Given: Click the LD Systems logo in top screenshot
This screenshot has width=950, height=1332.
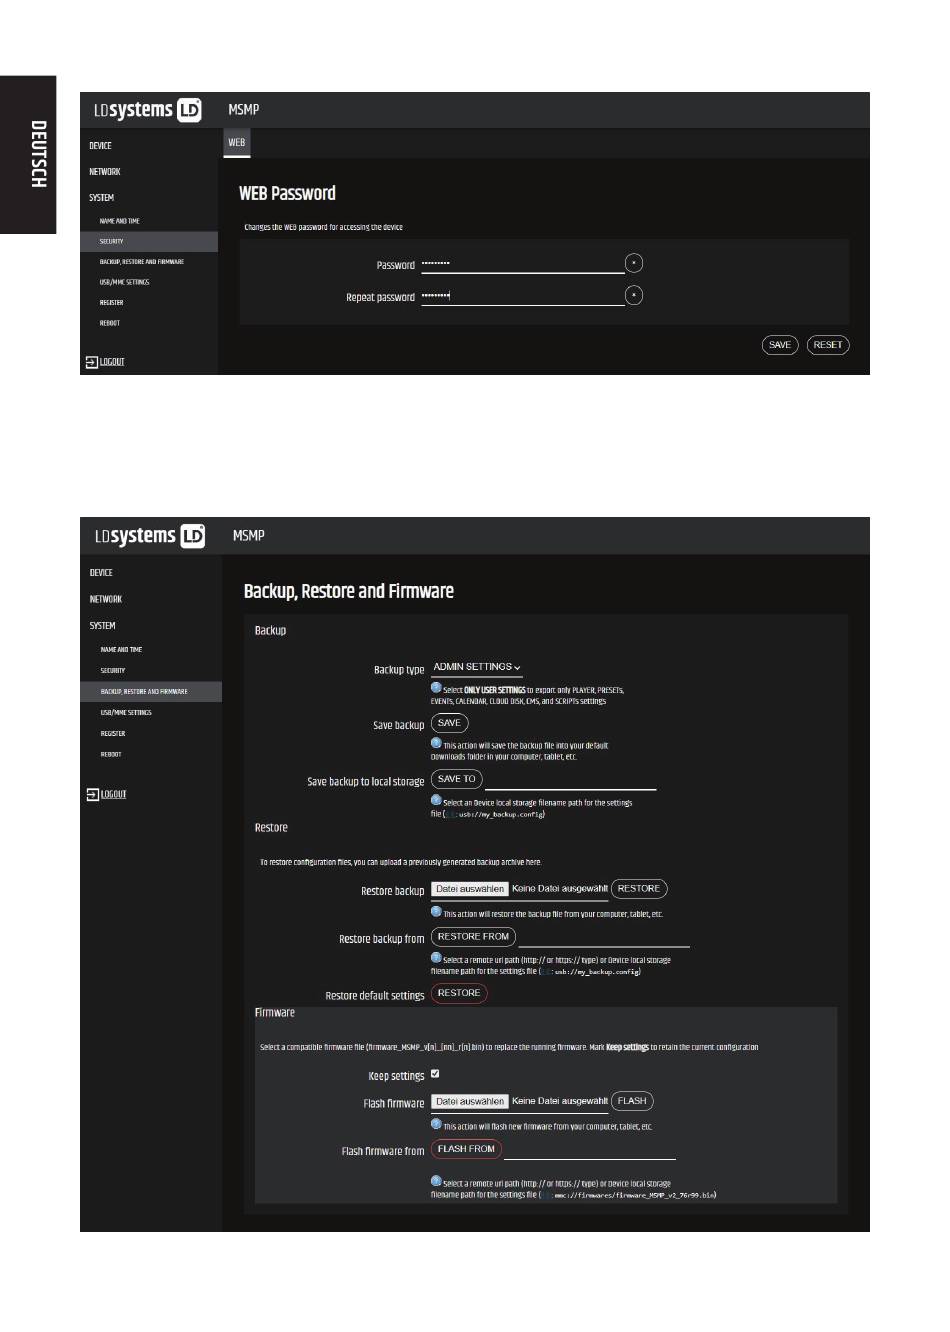Looking at the screenshot, I should (x=148, y=110).
